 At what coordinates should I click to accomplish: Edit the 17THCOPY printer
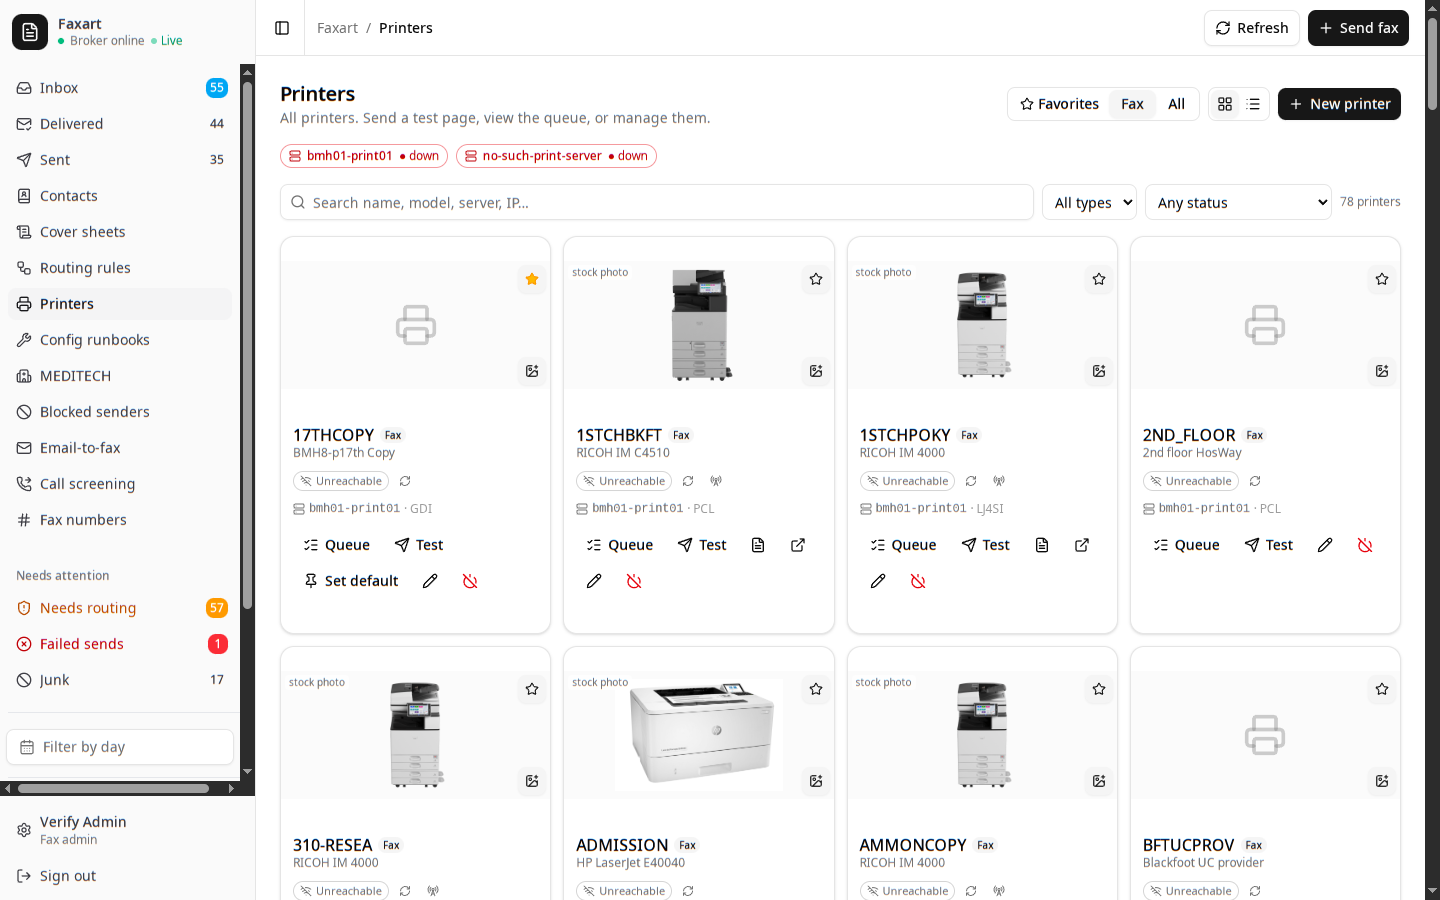(430, 581)
